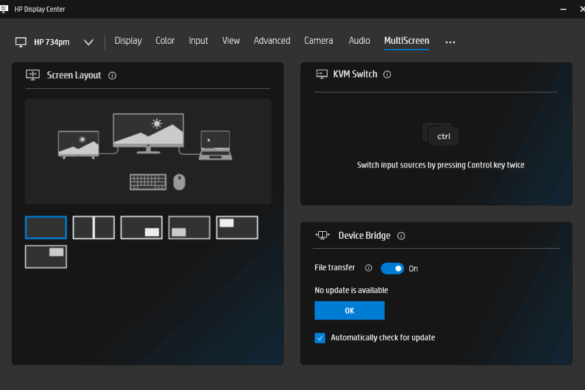Screen dimensions: 585x390
Task: Select the Camera tab
Action: [x=319, y=40]
